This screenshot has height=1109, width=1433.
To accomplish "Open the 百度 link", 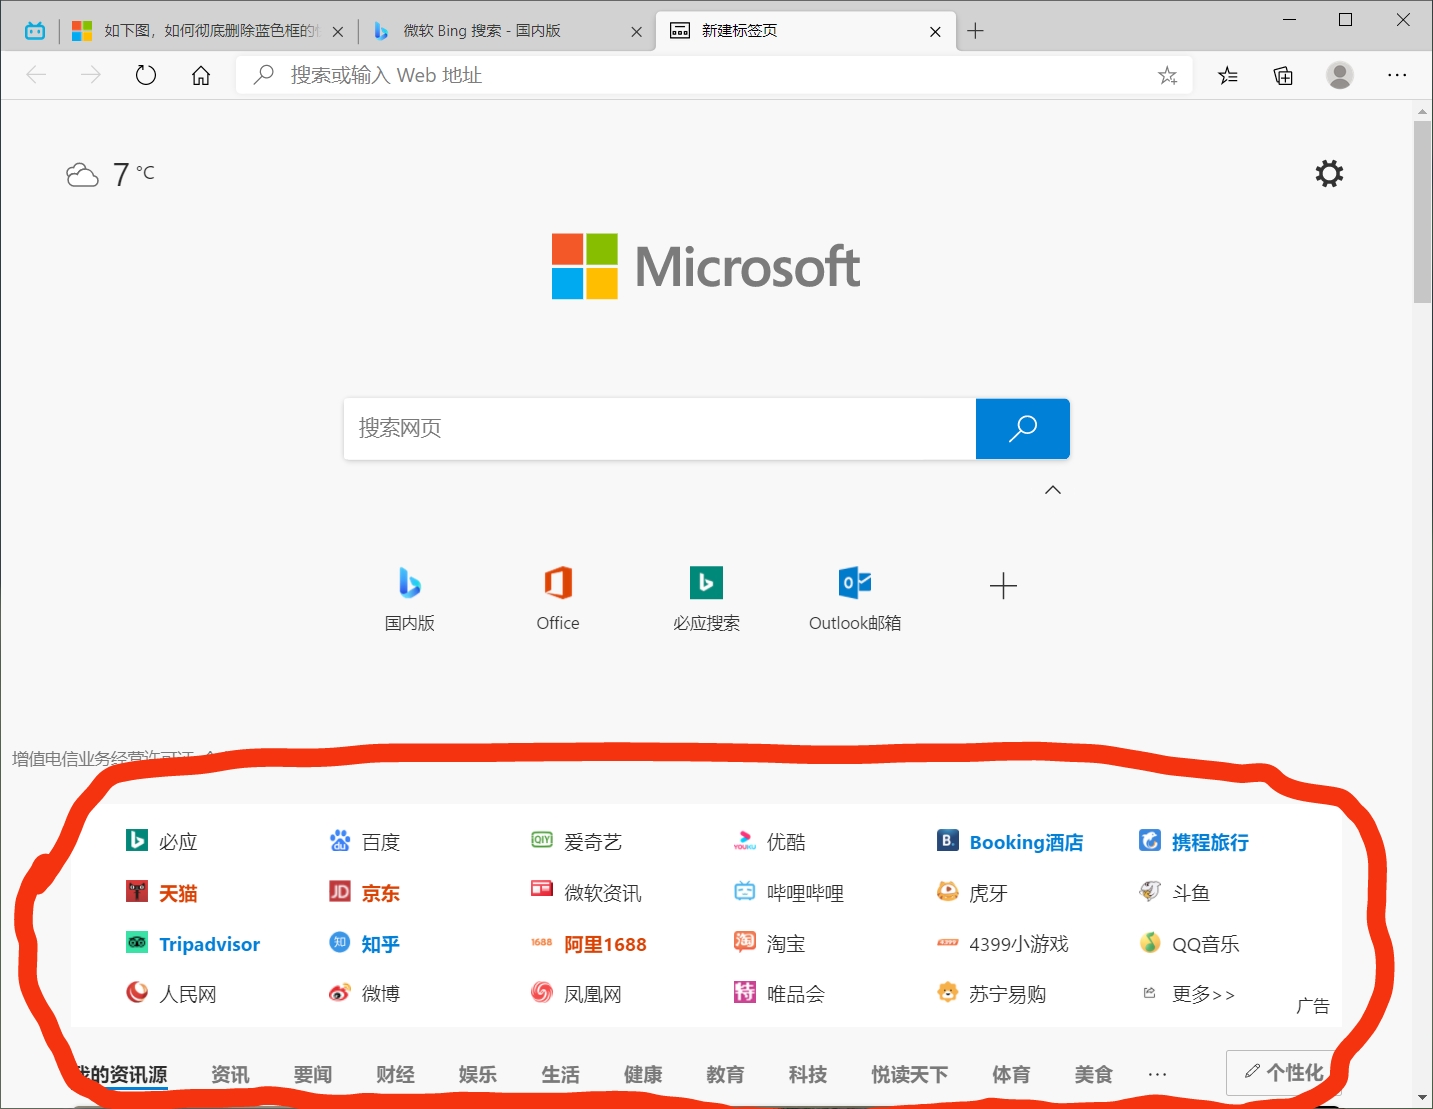I will [365, 842].
